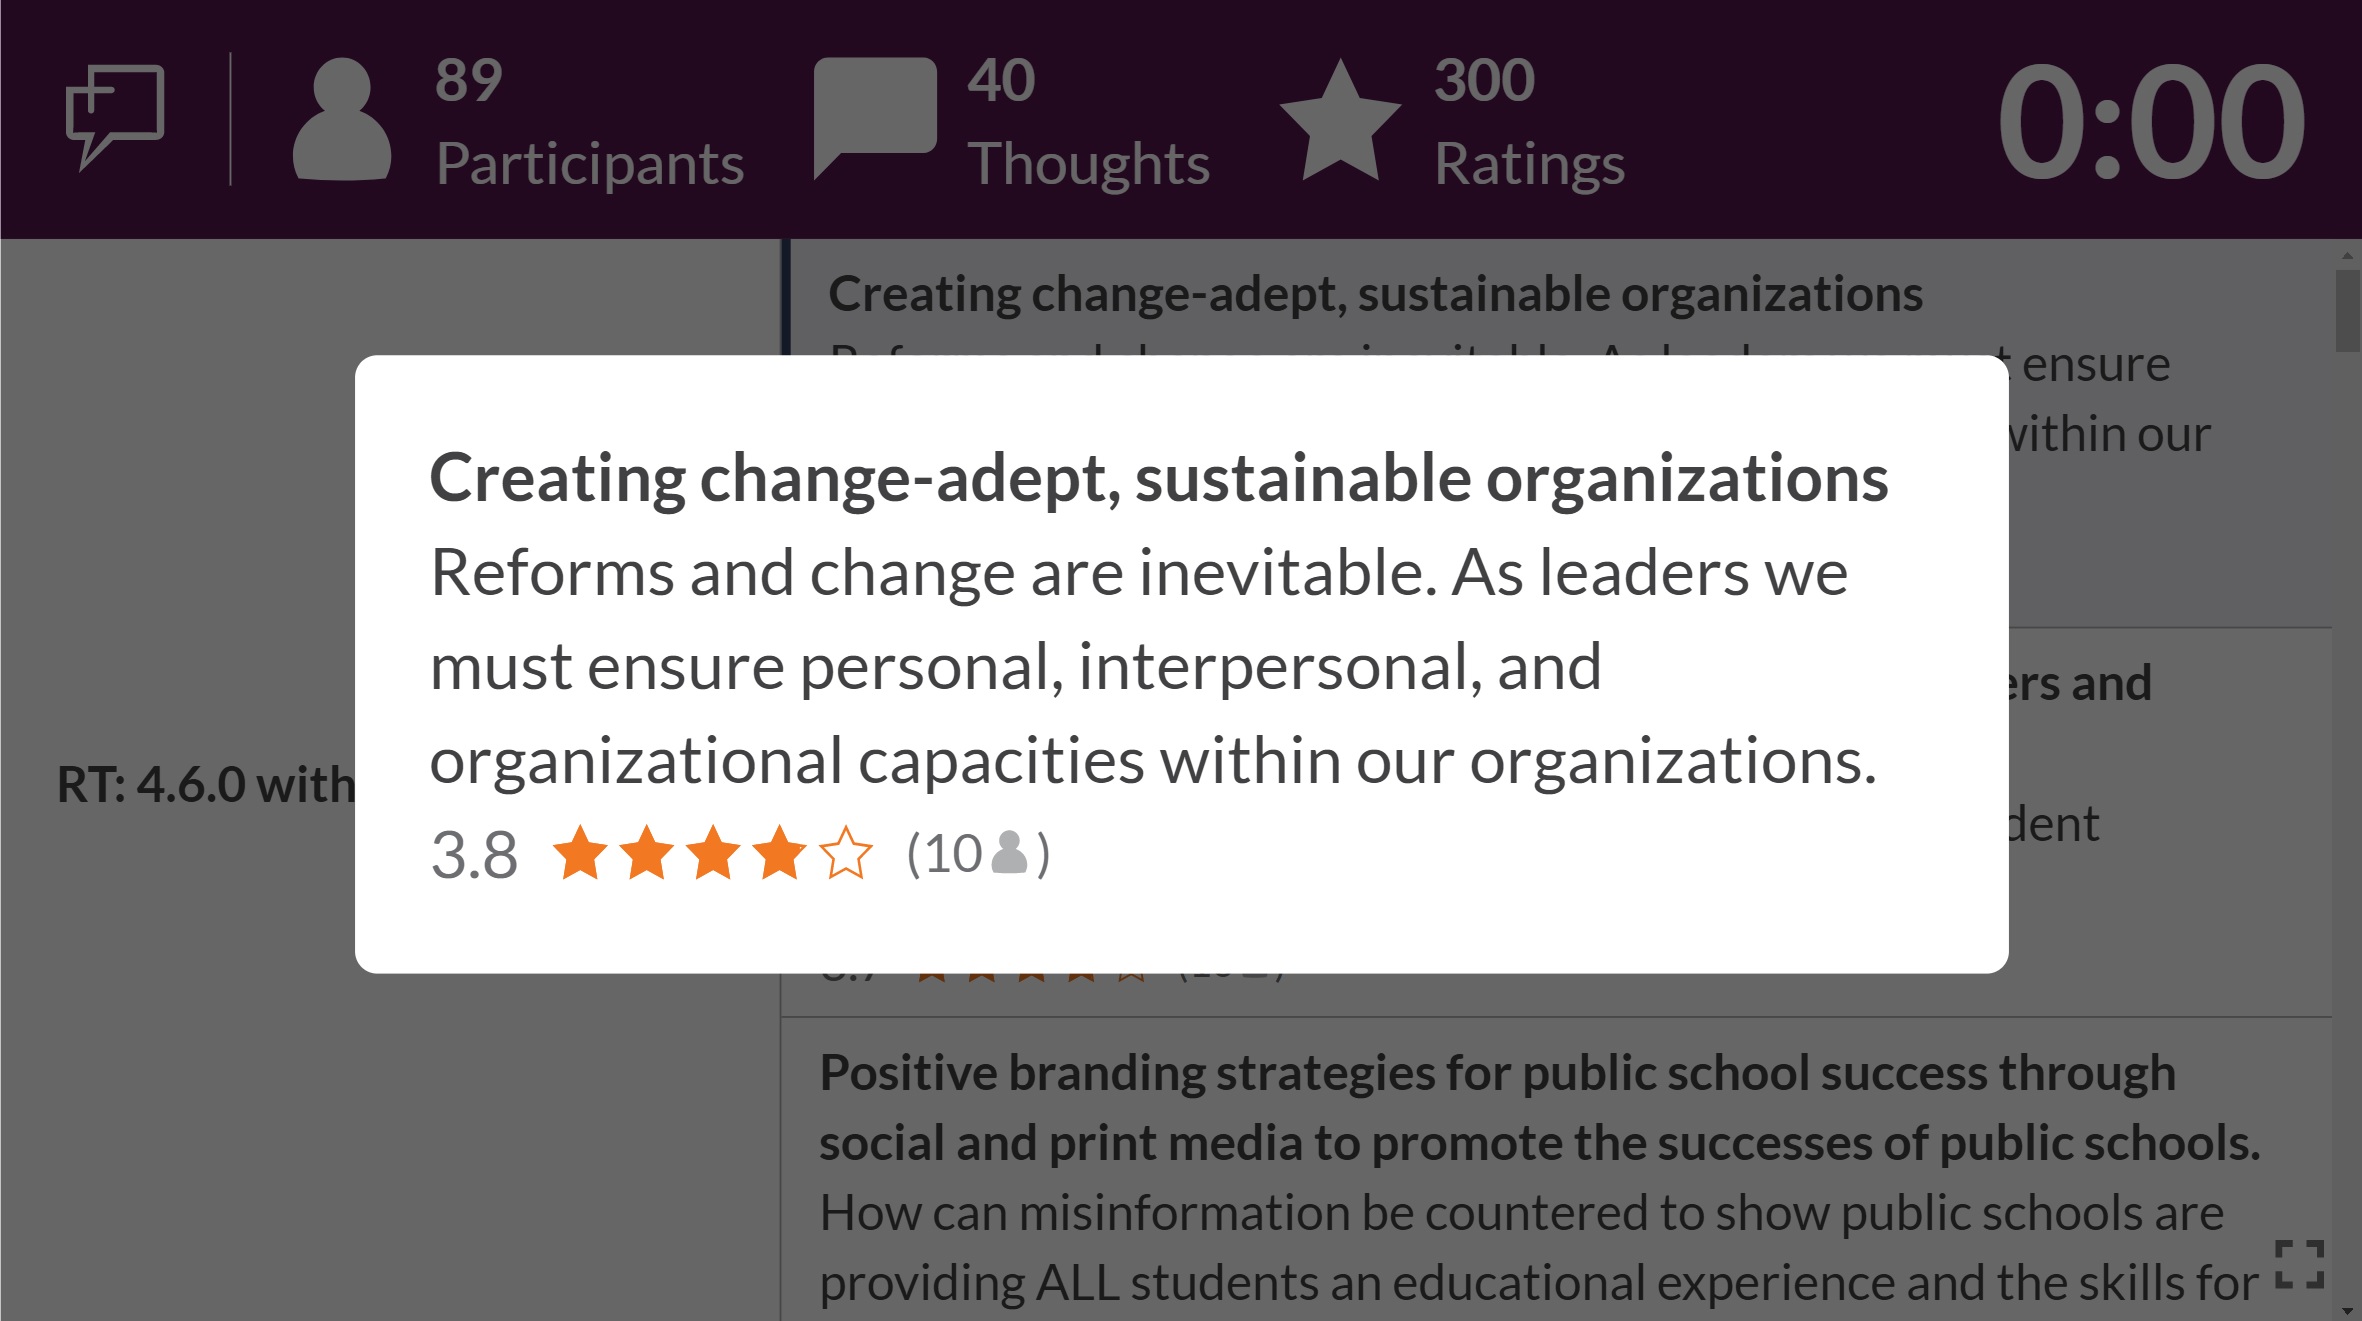
Task: Click the first orange star in popup
Action: pyautogui.click(x=580, y=853)
